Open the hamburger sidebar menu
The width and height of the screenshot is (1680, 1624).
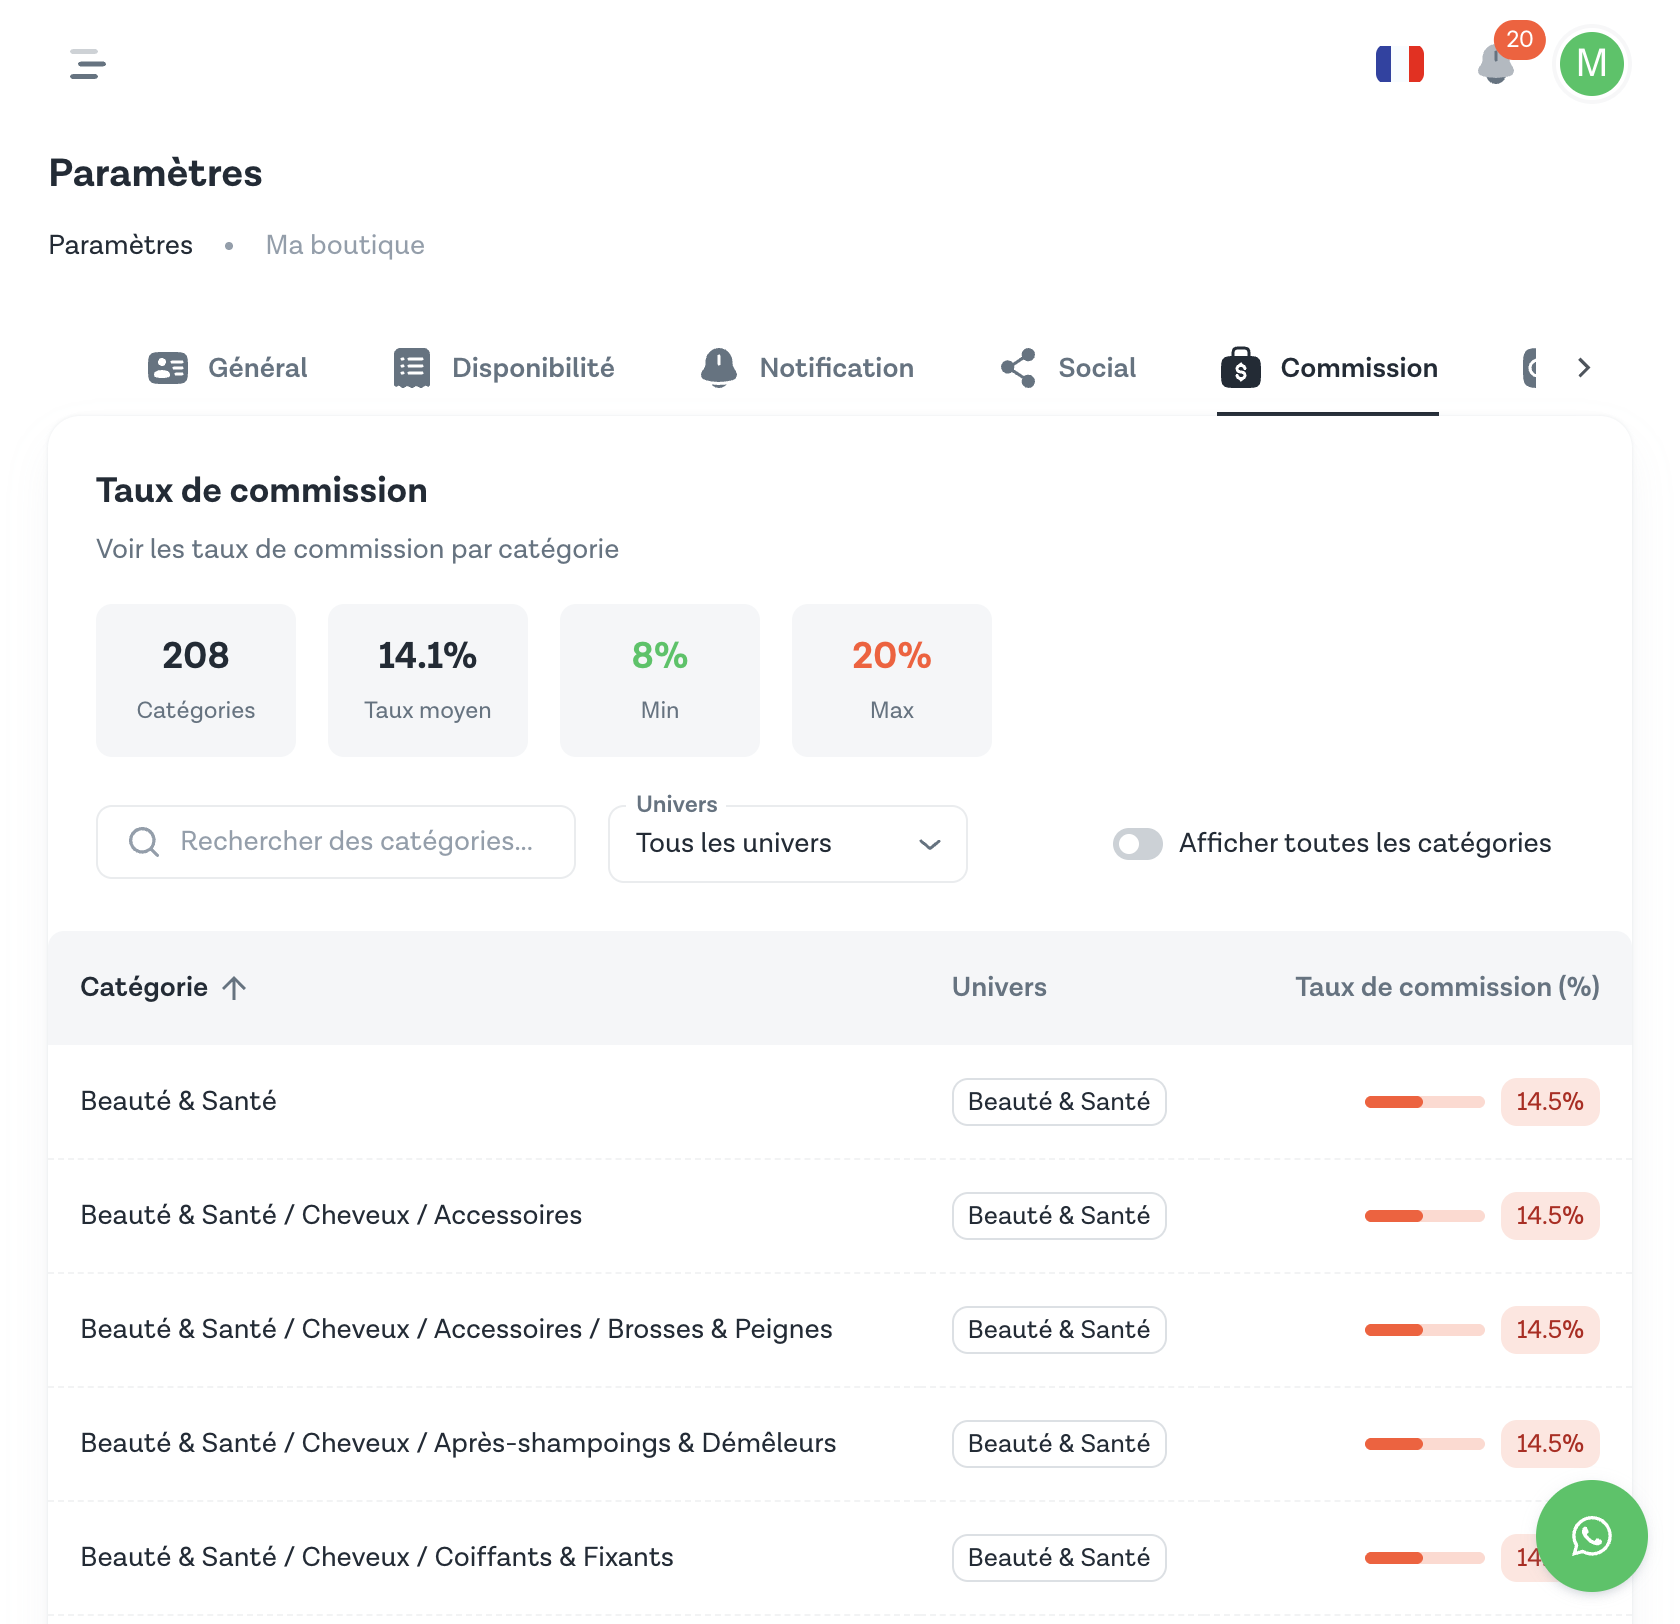click(88, 64)
